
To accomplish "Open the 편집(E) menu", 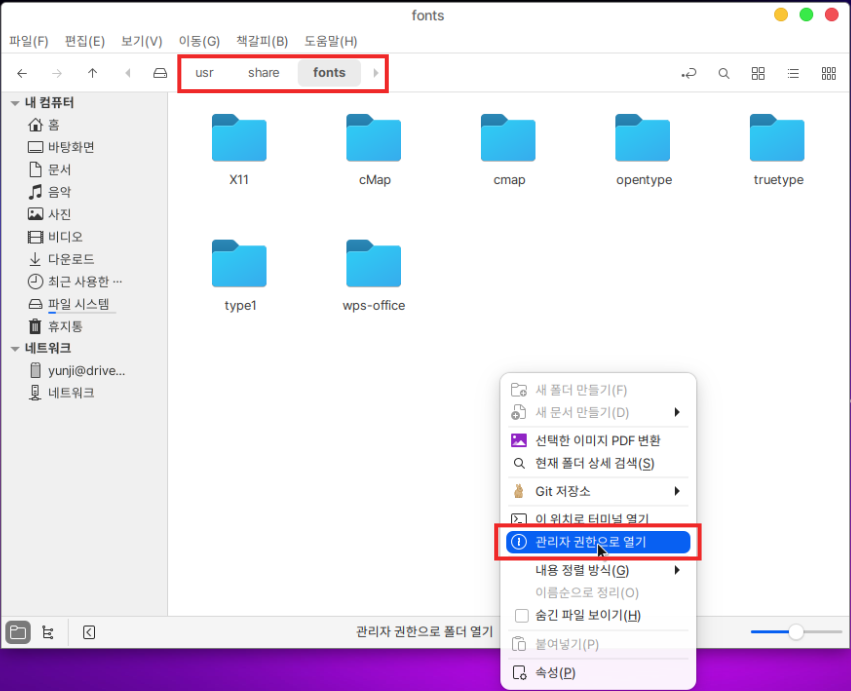I will [x=84, y=41].
